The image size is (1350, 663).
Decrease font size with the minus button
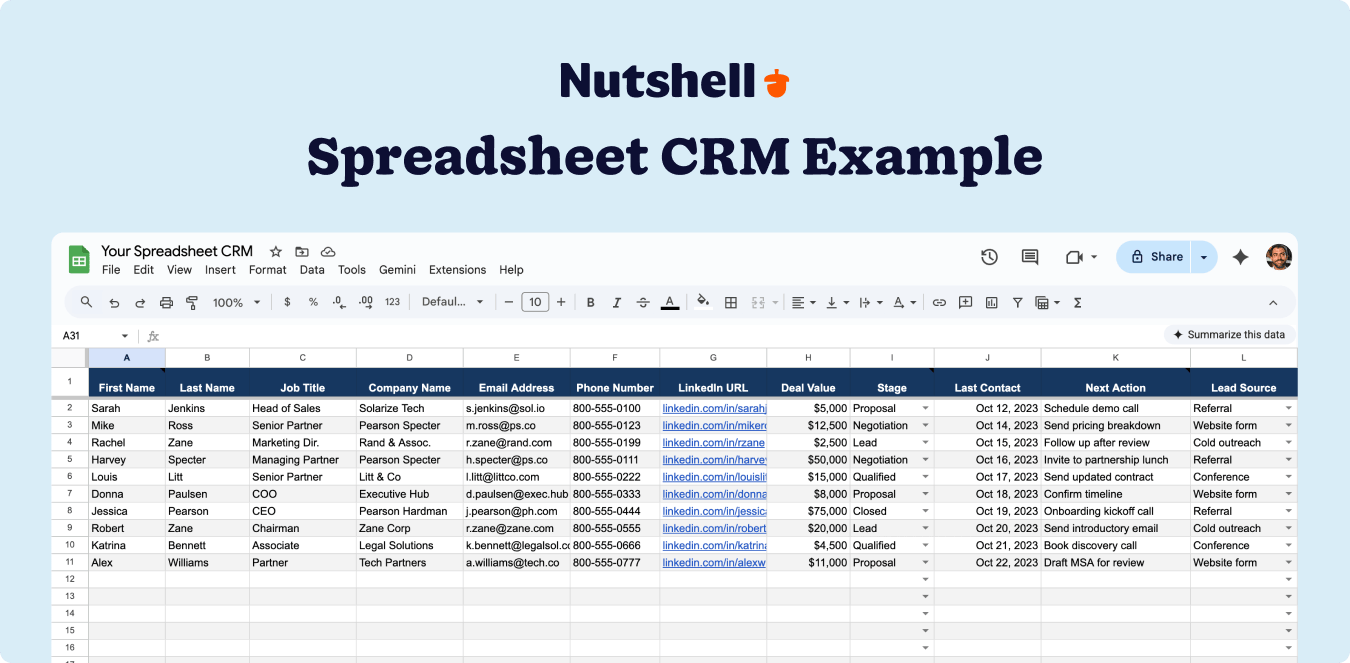click(509, 302)
